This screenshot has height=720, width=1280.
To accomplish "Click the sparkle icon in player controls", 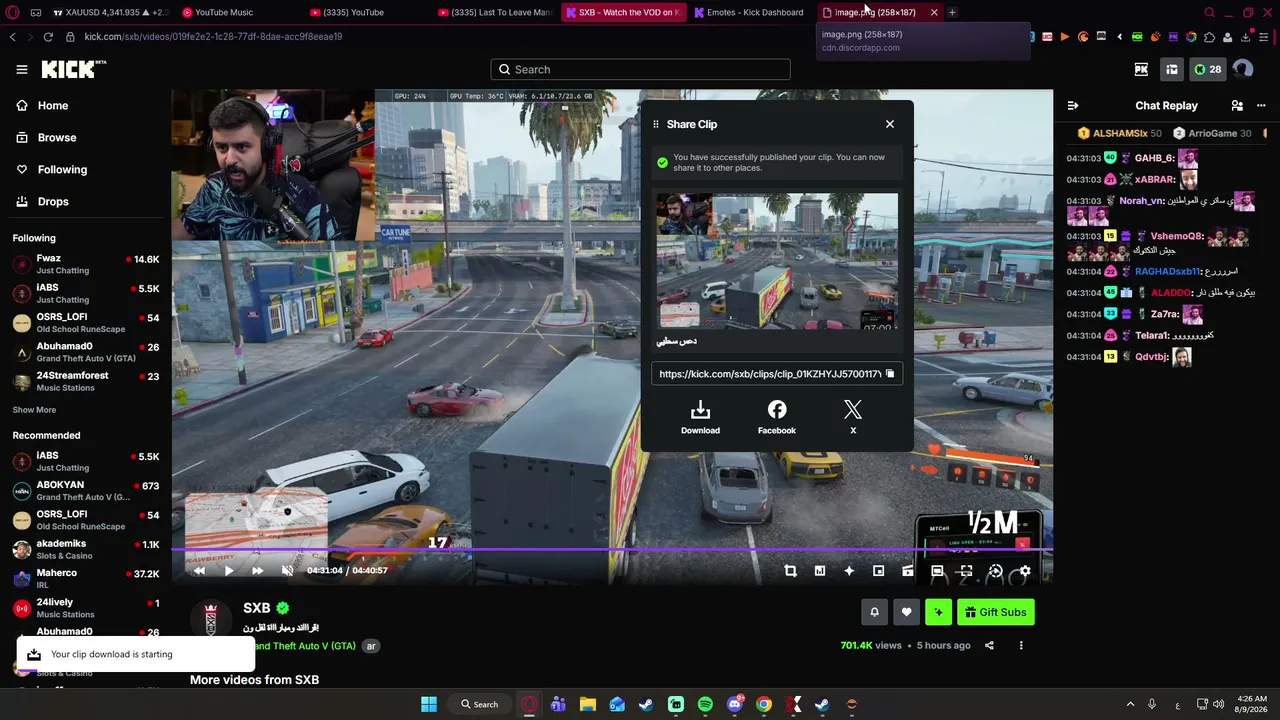I will 849,571.
